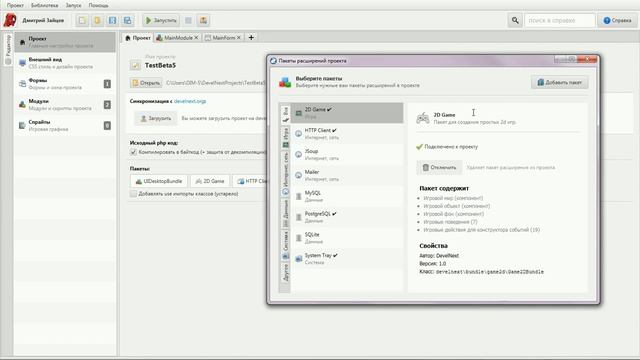Close the MainForm tab with its X

click(239, 38)
